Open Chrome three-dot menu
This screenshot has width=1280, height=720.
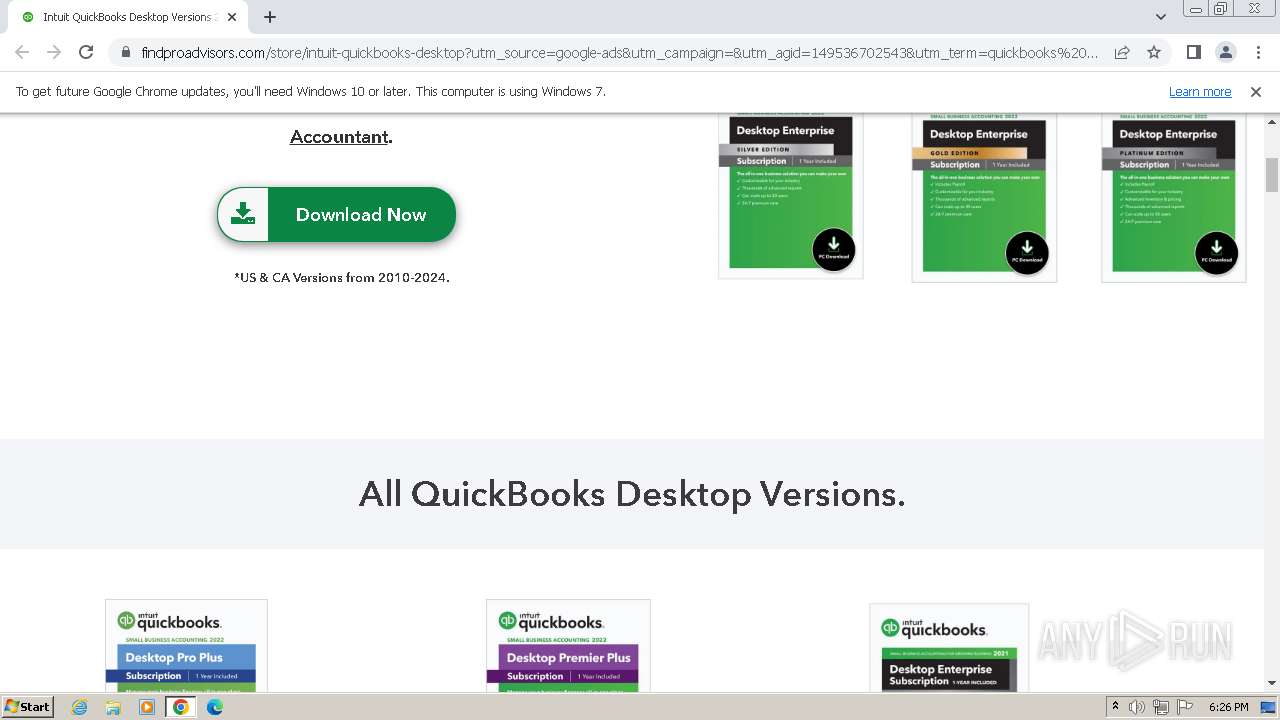(1258, 52)
